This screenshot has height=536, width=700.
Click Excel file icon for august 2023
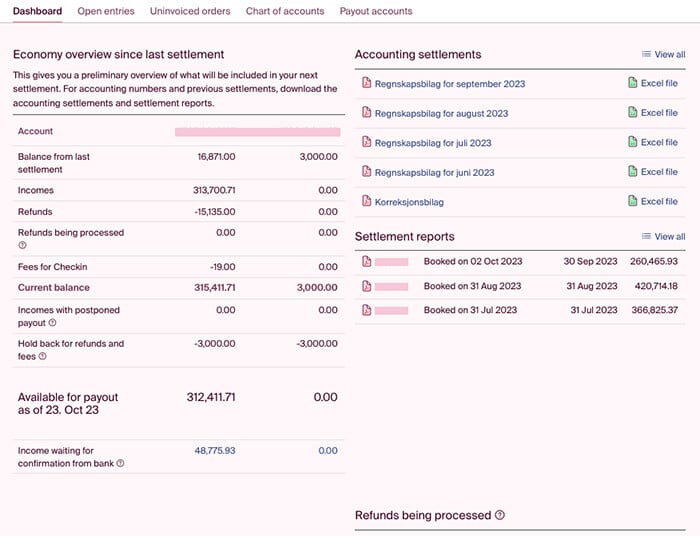pyautogui.click(x=633, y=112)
